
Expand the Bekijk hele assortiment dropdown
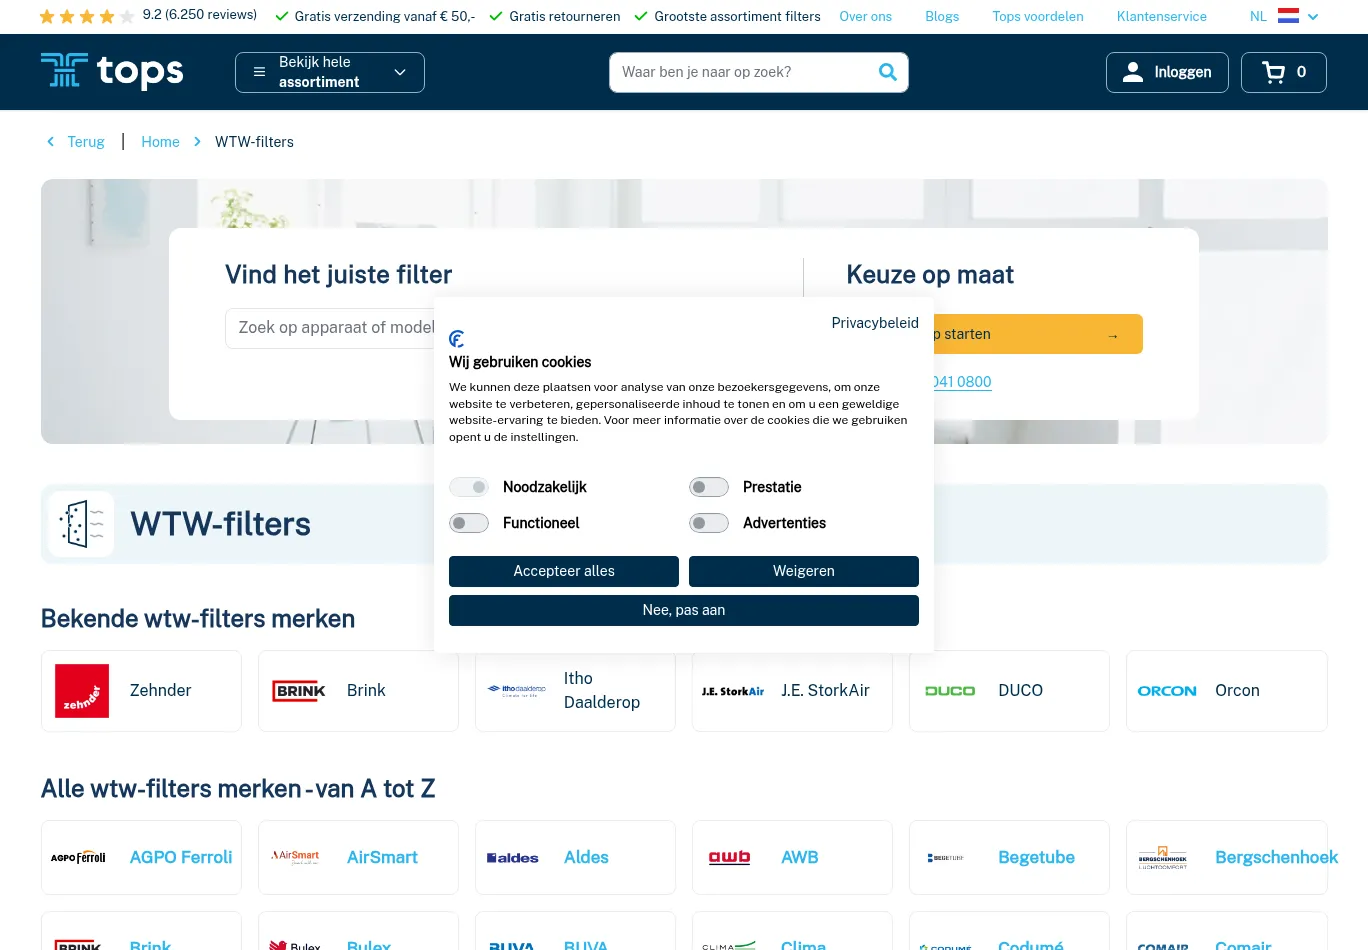pos(330,72)
